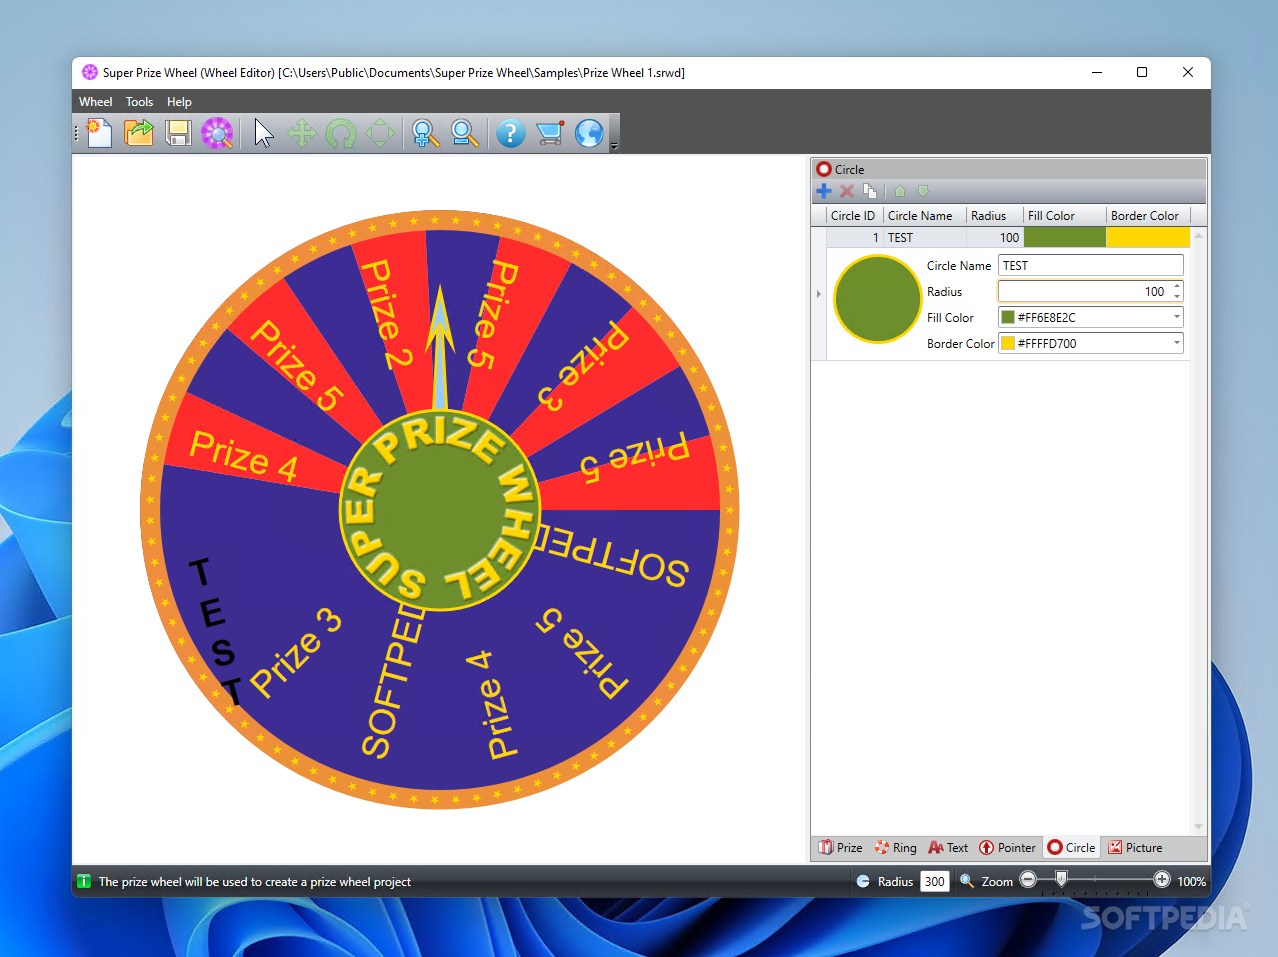Collapse the row detail with the side arrow
This screenshot has height=957, width=1278.
coord(818,294)
